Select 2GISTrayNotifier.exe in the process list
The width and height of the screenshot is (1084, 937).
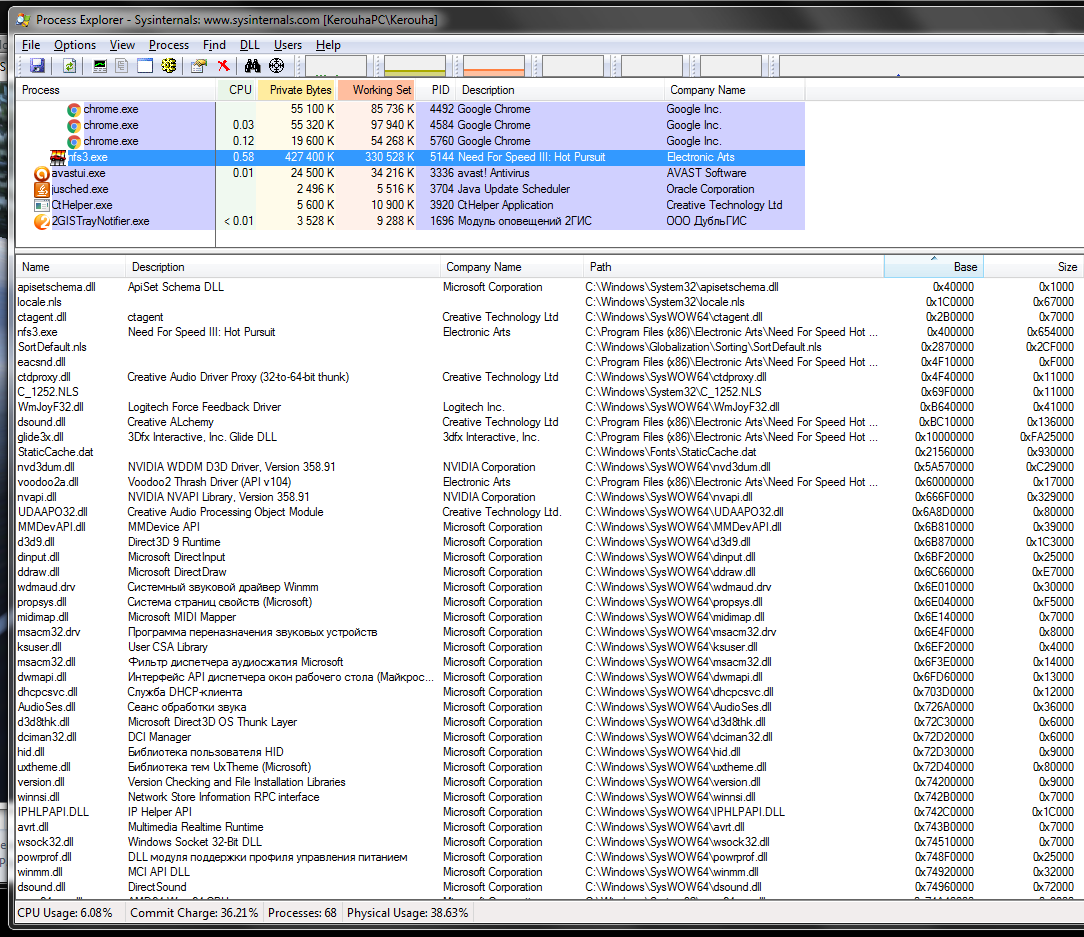pos(100,221)
